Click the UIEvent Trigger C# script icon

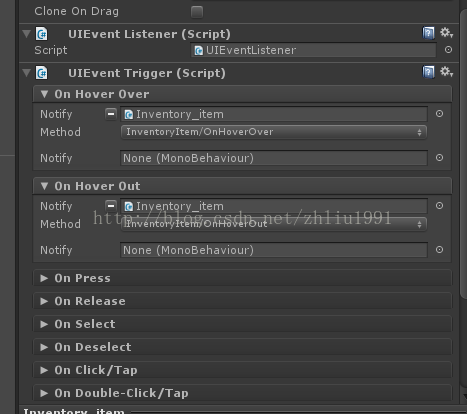tap(42, 73)
